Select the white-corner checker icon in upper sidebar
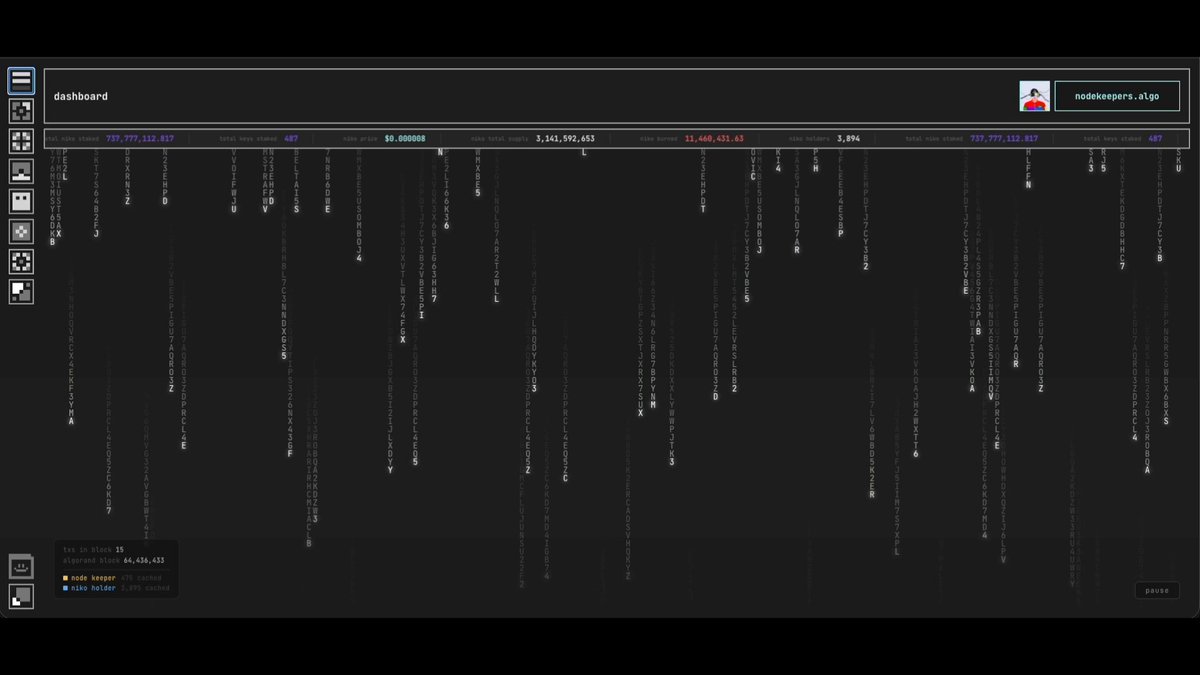Screen dimensions: 1200x675 pos(21,292)
